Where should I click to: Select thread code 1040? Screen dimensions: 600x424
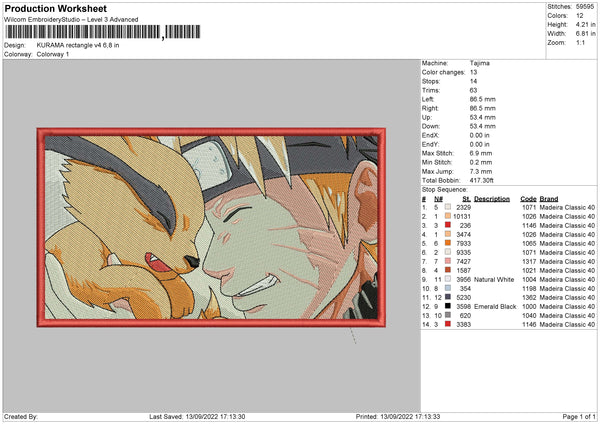(529, 315)
